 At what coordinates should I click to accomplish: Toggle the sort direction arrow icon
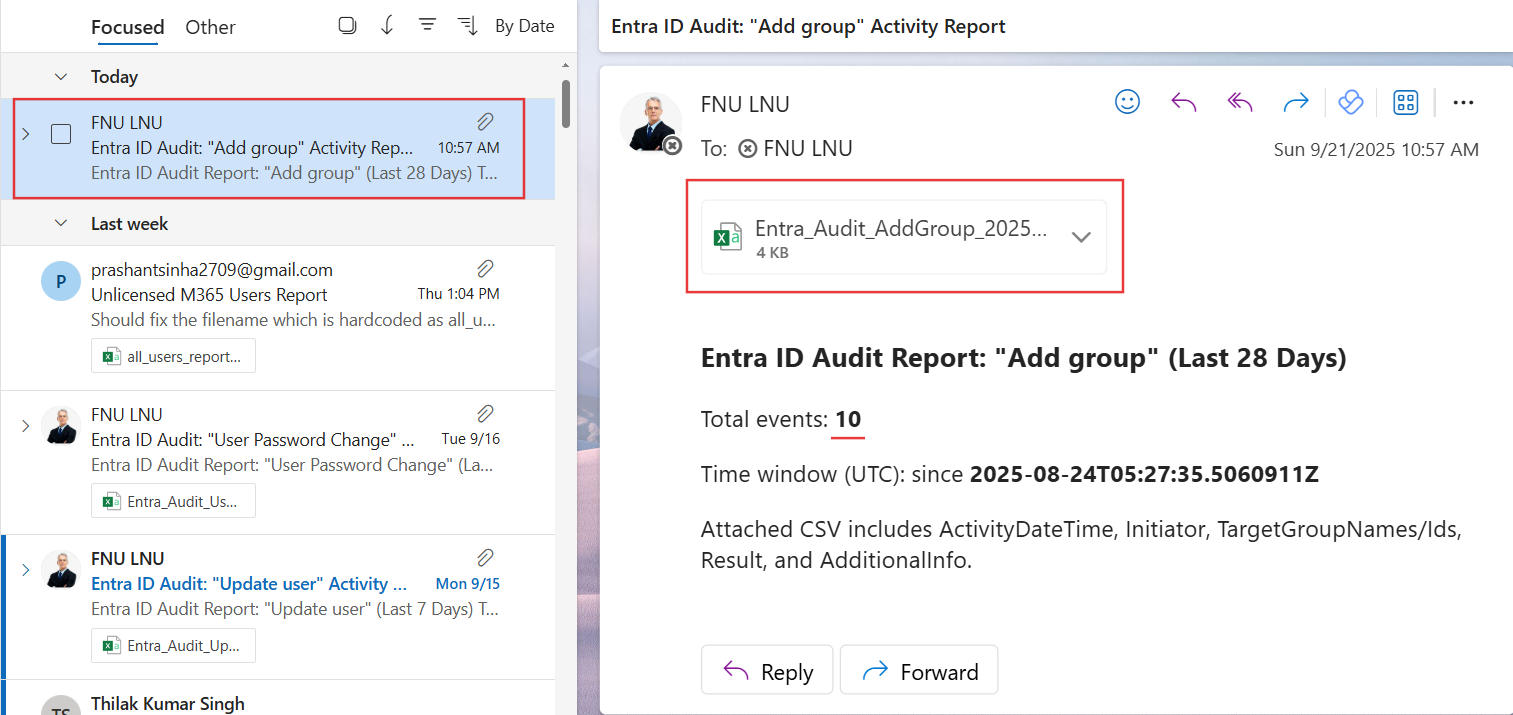(387, 26)
